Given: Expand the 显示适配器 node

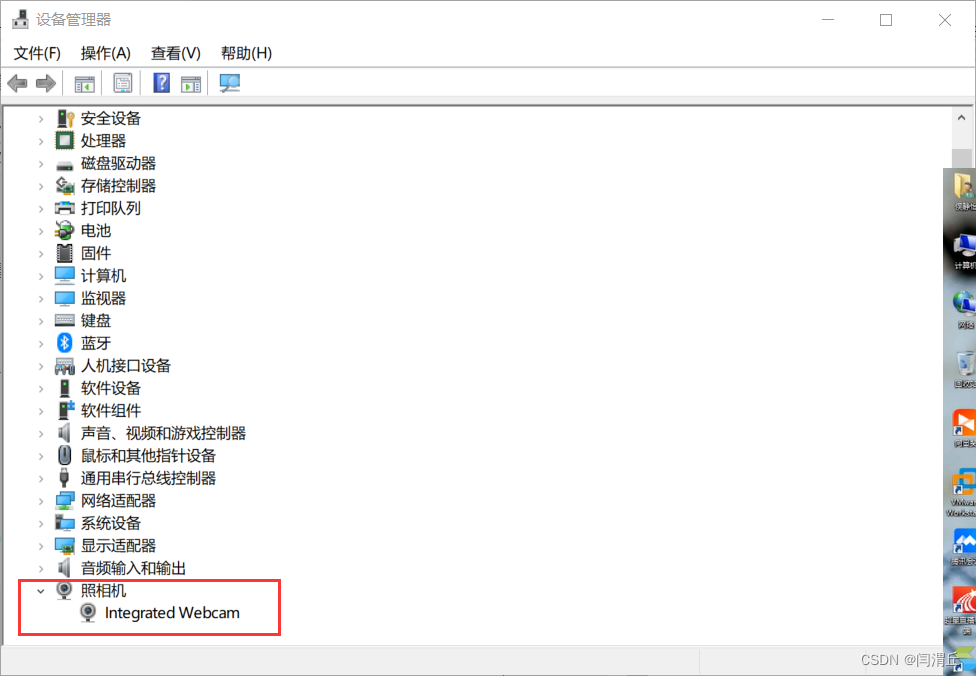Looking at the screenshot, I should [41, 546].
